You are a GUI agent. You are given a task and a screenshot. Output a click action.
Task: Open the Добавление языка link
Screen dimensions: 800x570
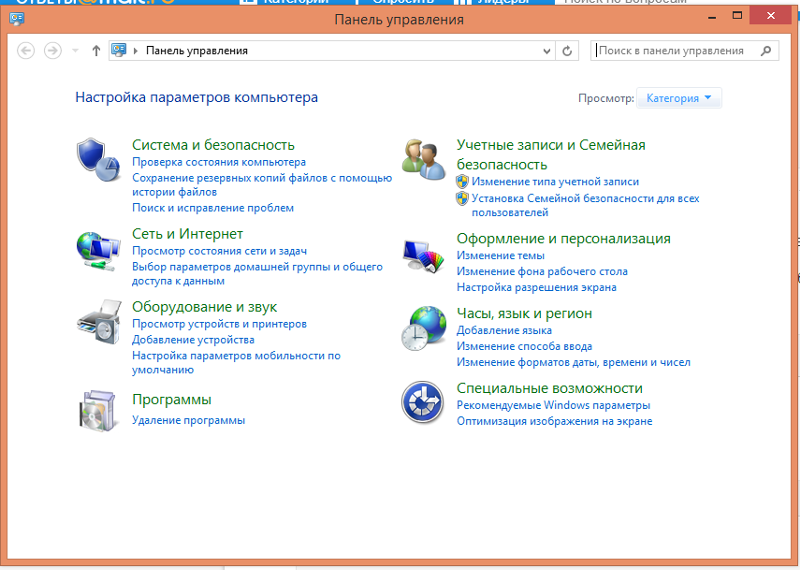(504, 330)
